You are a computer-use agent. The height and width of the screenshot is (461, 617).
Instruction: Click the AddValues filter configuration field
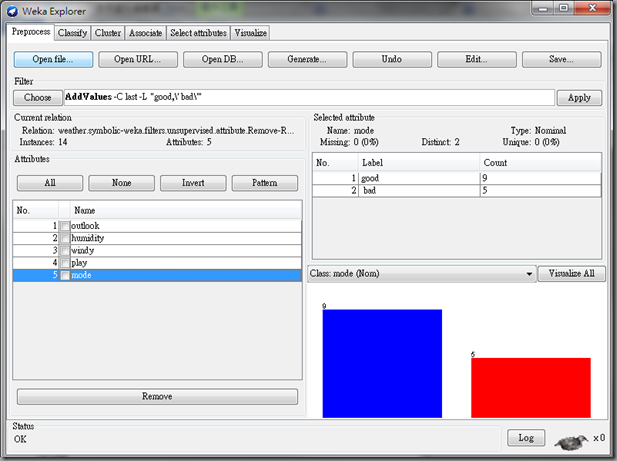pos(309,97)
